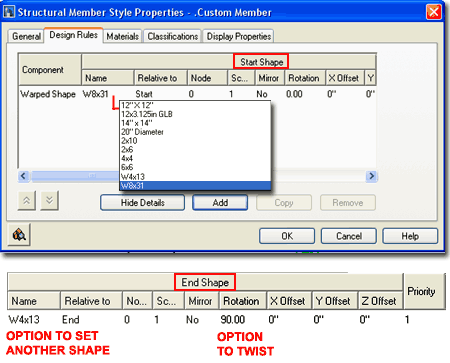Screen dimensions: 450x363
Task: Go to the Classifications tab
Action: pyautogui.click(x=173, y=36)
